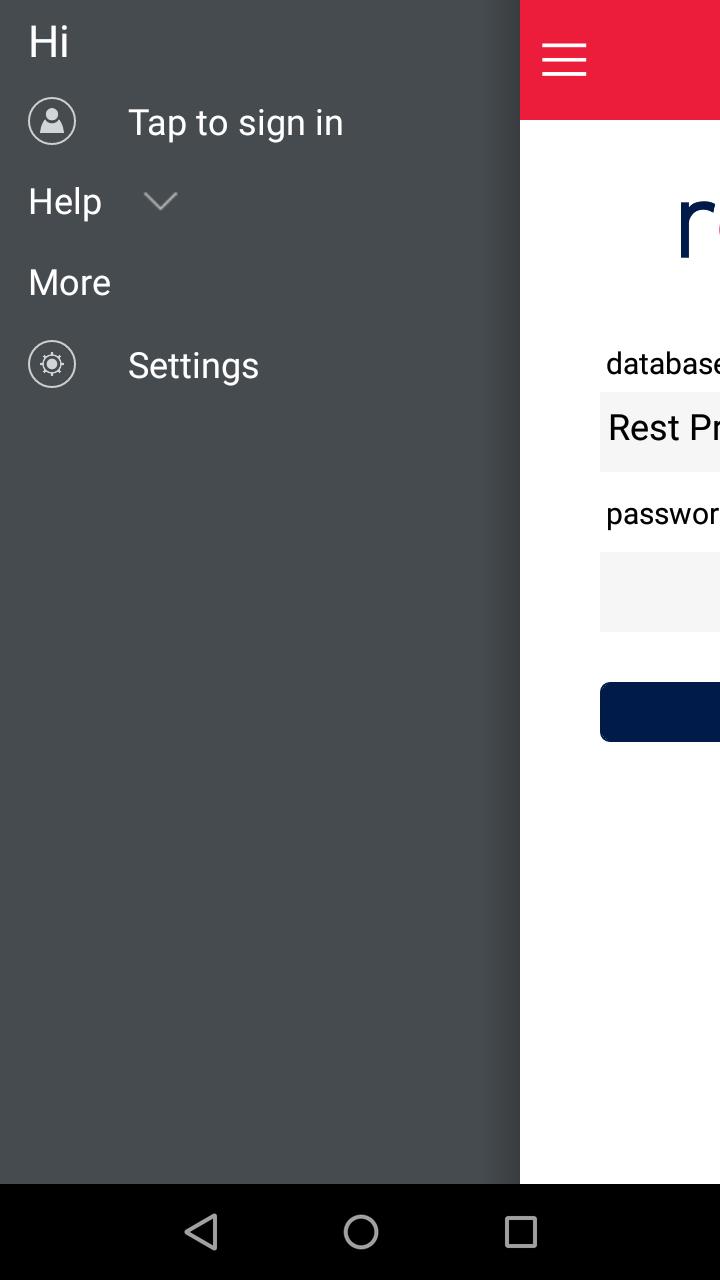Tap the dark navy login button

click(x=660, y=712)
